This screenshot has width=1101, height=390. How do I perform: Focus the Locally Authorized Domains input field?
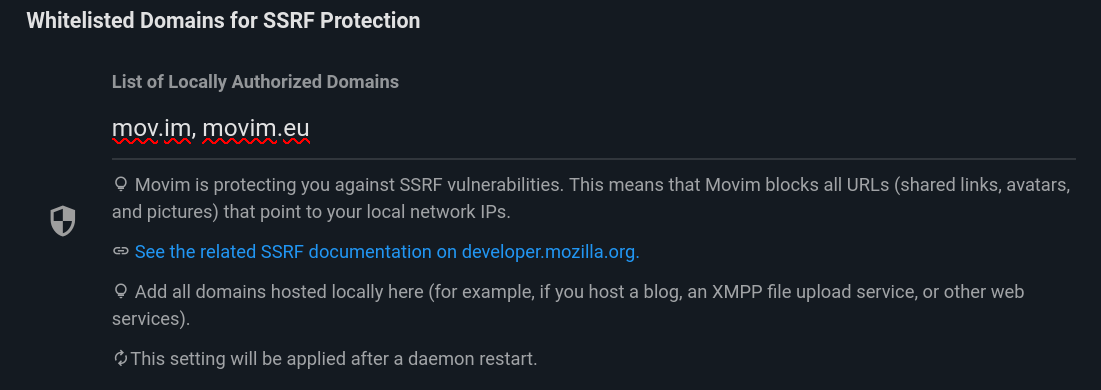click(593, 129)
